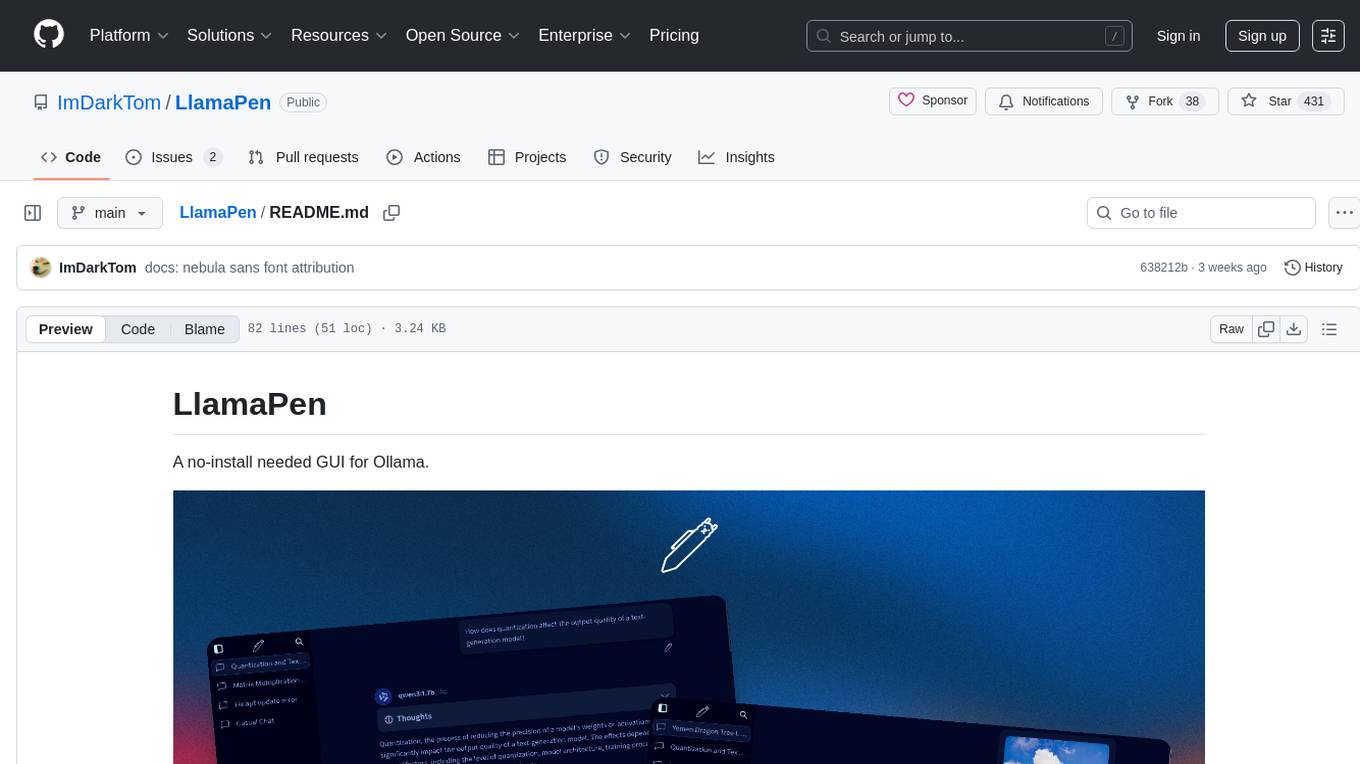This screenshot has width=1360, height=764.
Task: Switch to the Projects tab
Action: point(527,157)
